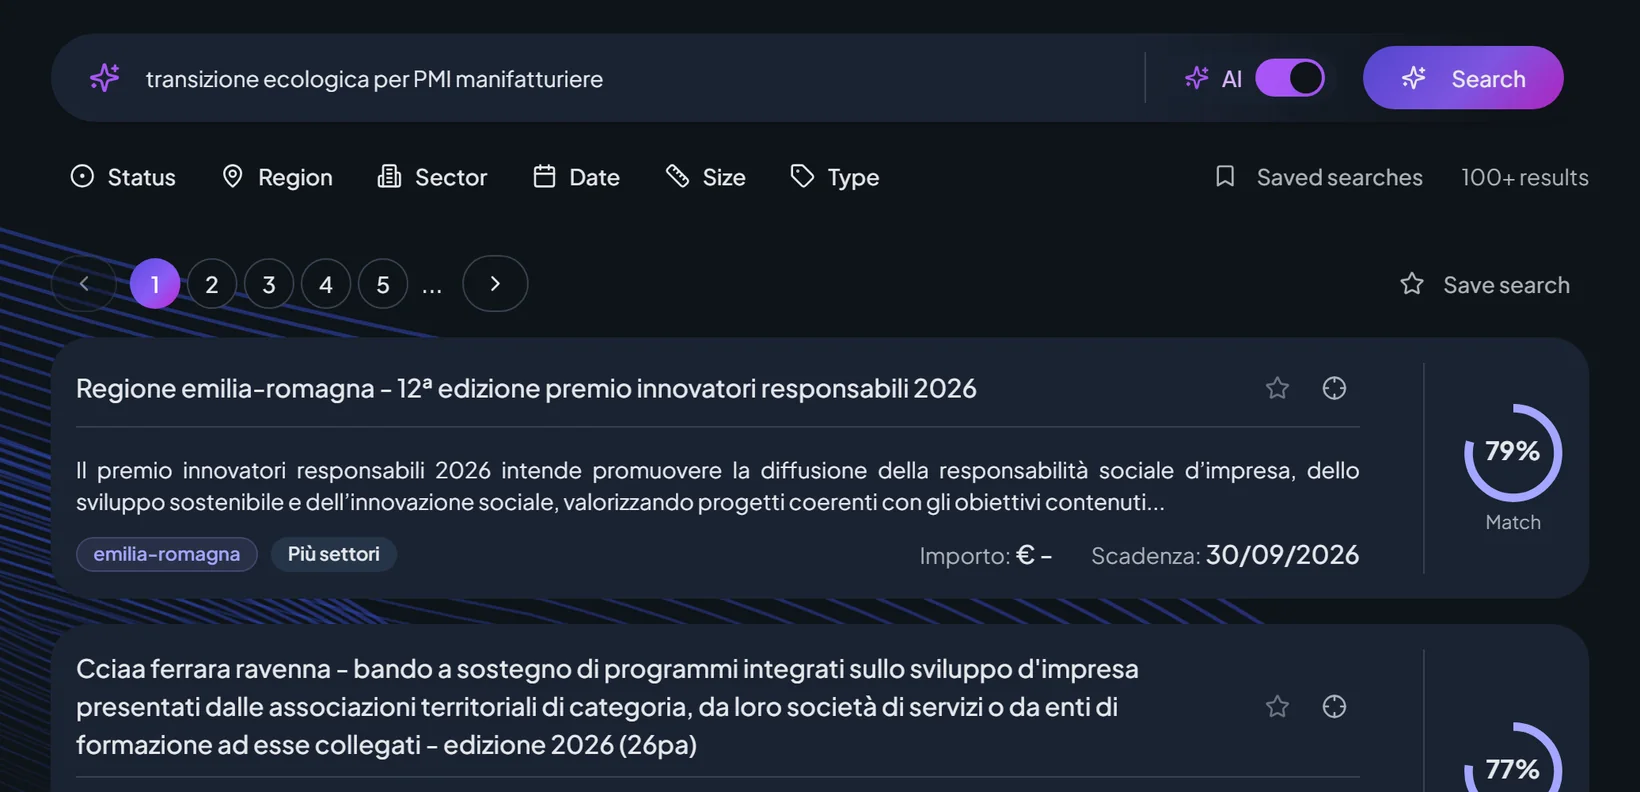Open the Size filter
The image size is (1640, 792).
coord(706,177)
